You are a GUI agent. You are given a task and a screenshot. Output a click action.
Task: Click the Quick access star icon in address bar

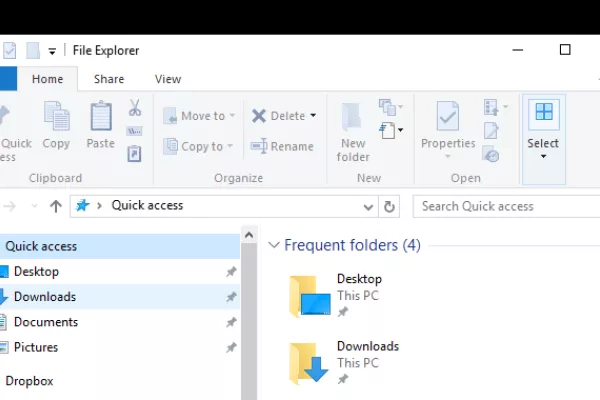click(x=82, y=206)
